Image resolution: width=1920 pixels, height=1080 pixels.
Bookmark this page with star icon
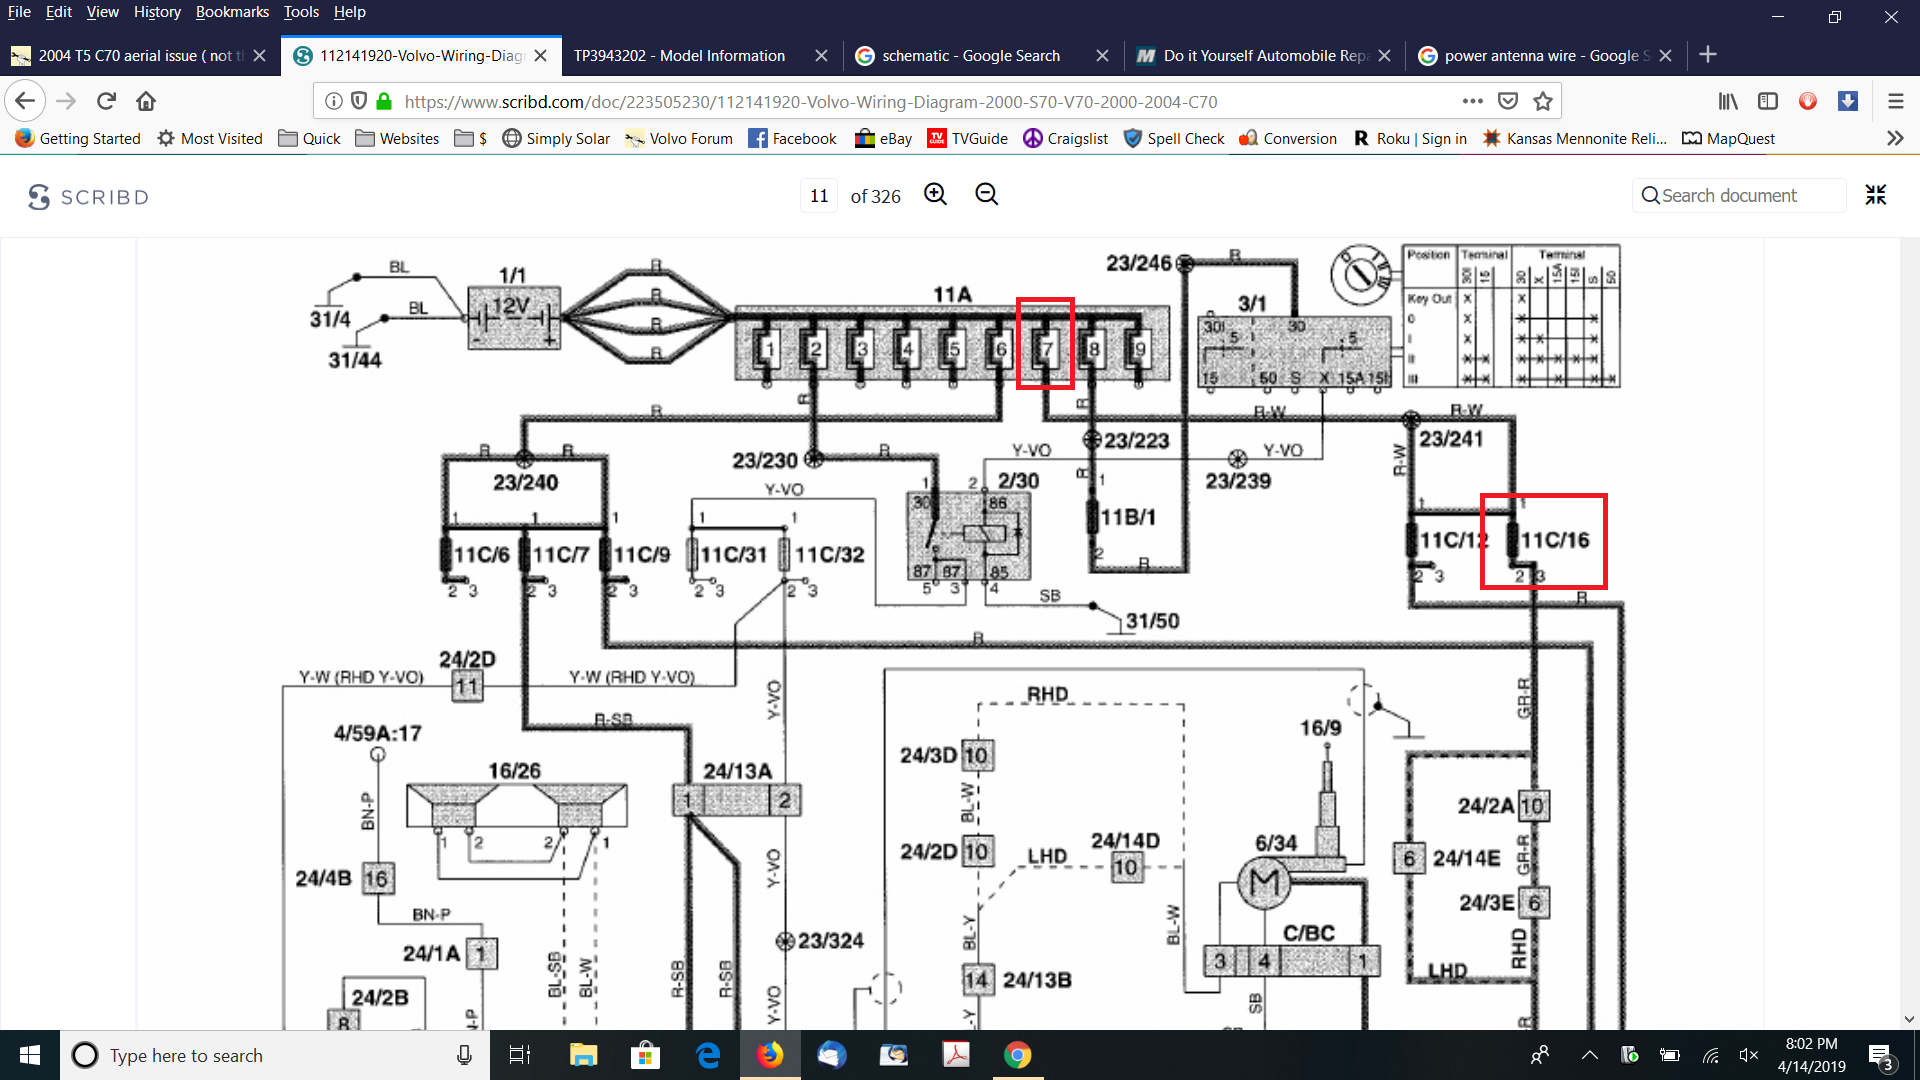(x=1543, y=101)
